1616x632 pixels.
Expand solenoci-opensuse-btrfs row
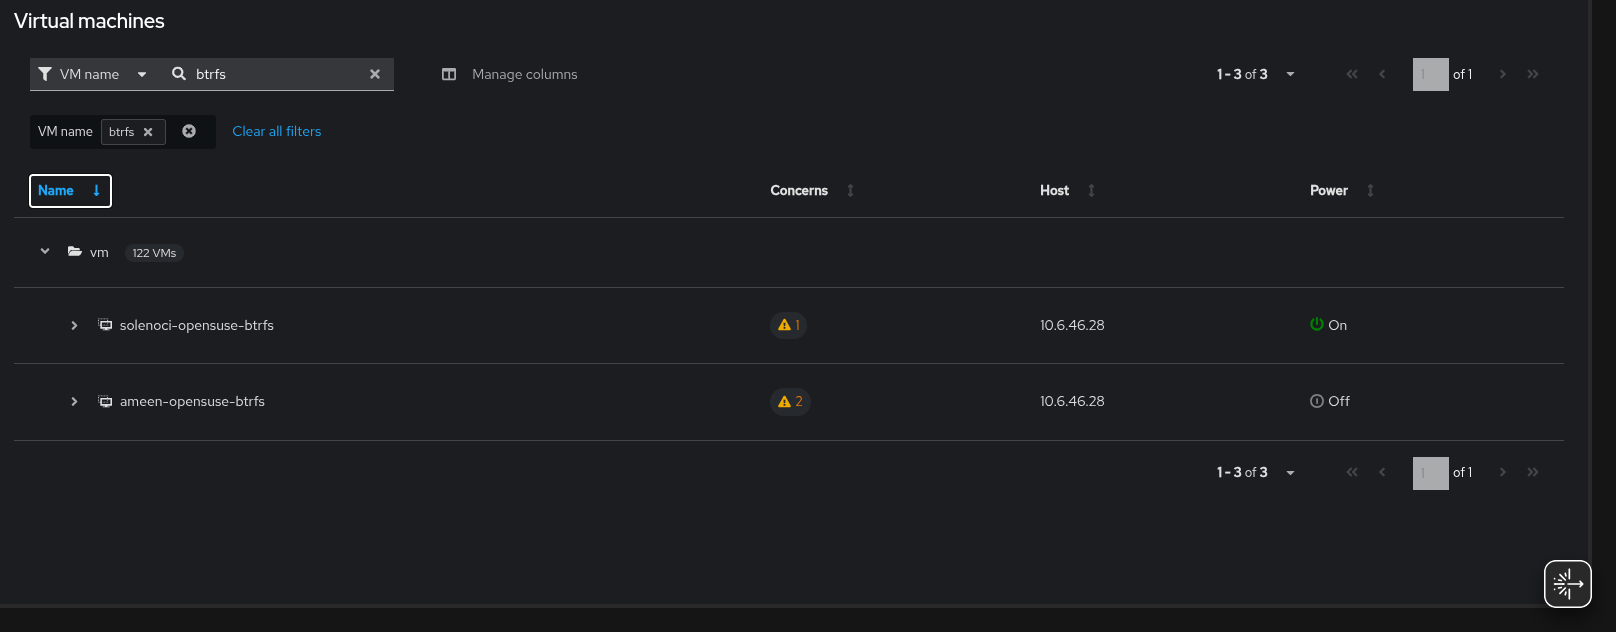[74, 325]
